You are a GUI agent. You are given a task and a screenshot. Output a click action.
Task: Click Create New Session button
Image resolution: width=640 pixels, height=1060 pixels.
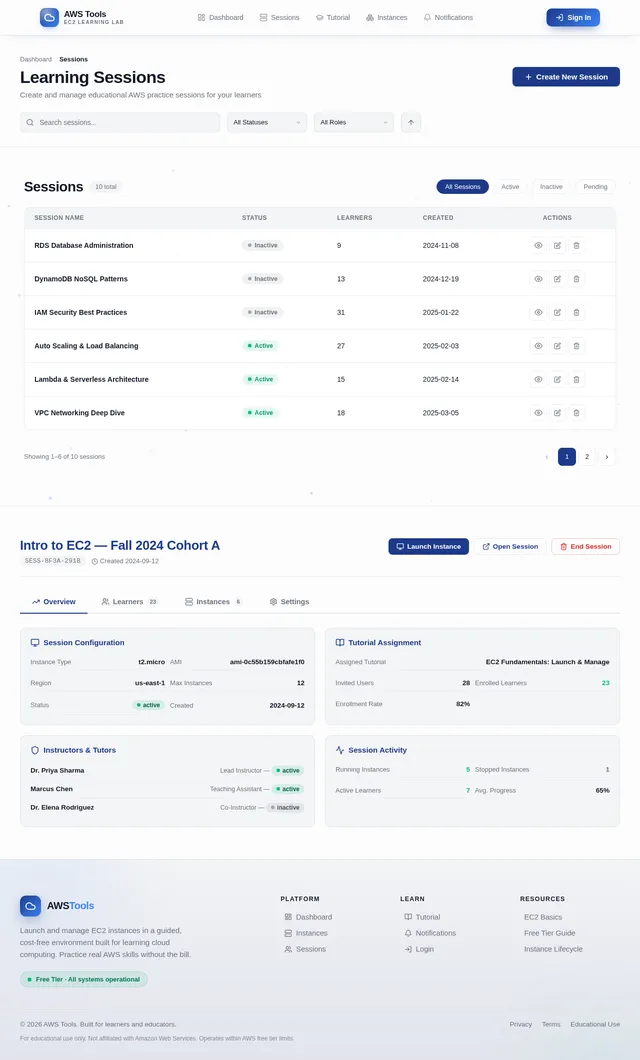tap(566, 77)
